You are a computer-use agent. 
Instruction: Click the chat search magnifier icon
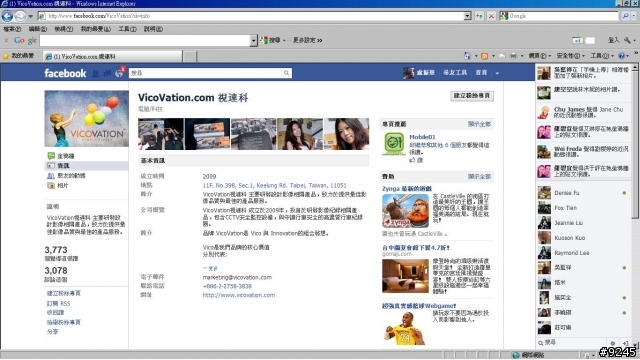[x=540, y=343]
